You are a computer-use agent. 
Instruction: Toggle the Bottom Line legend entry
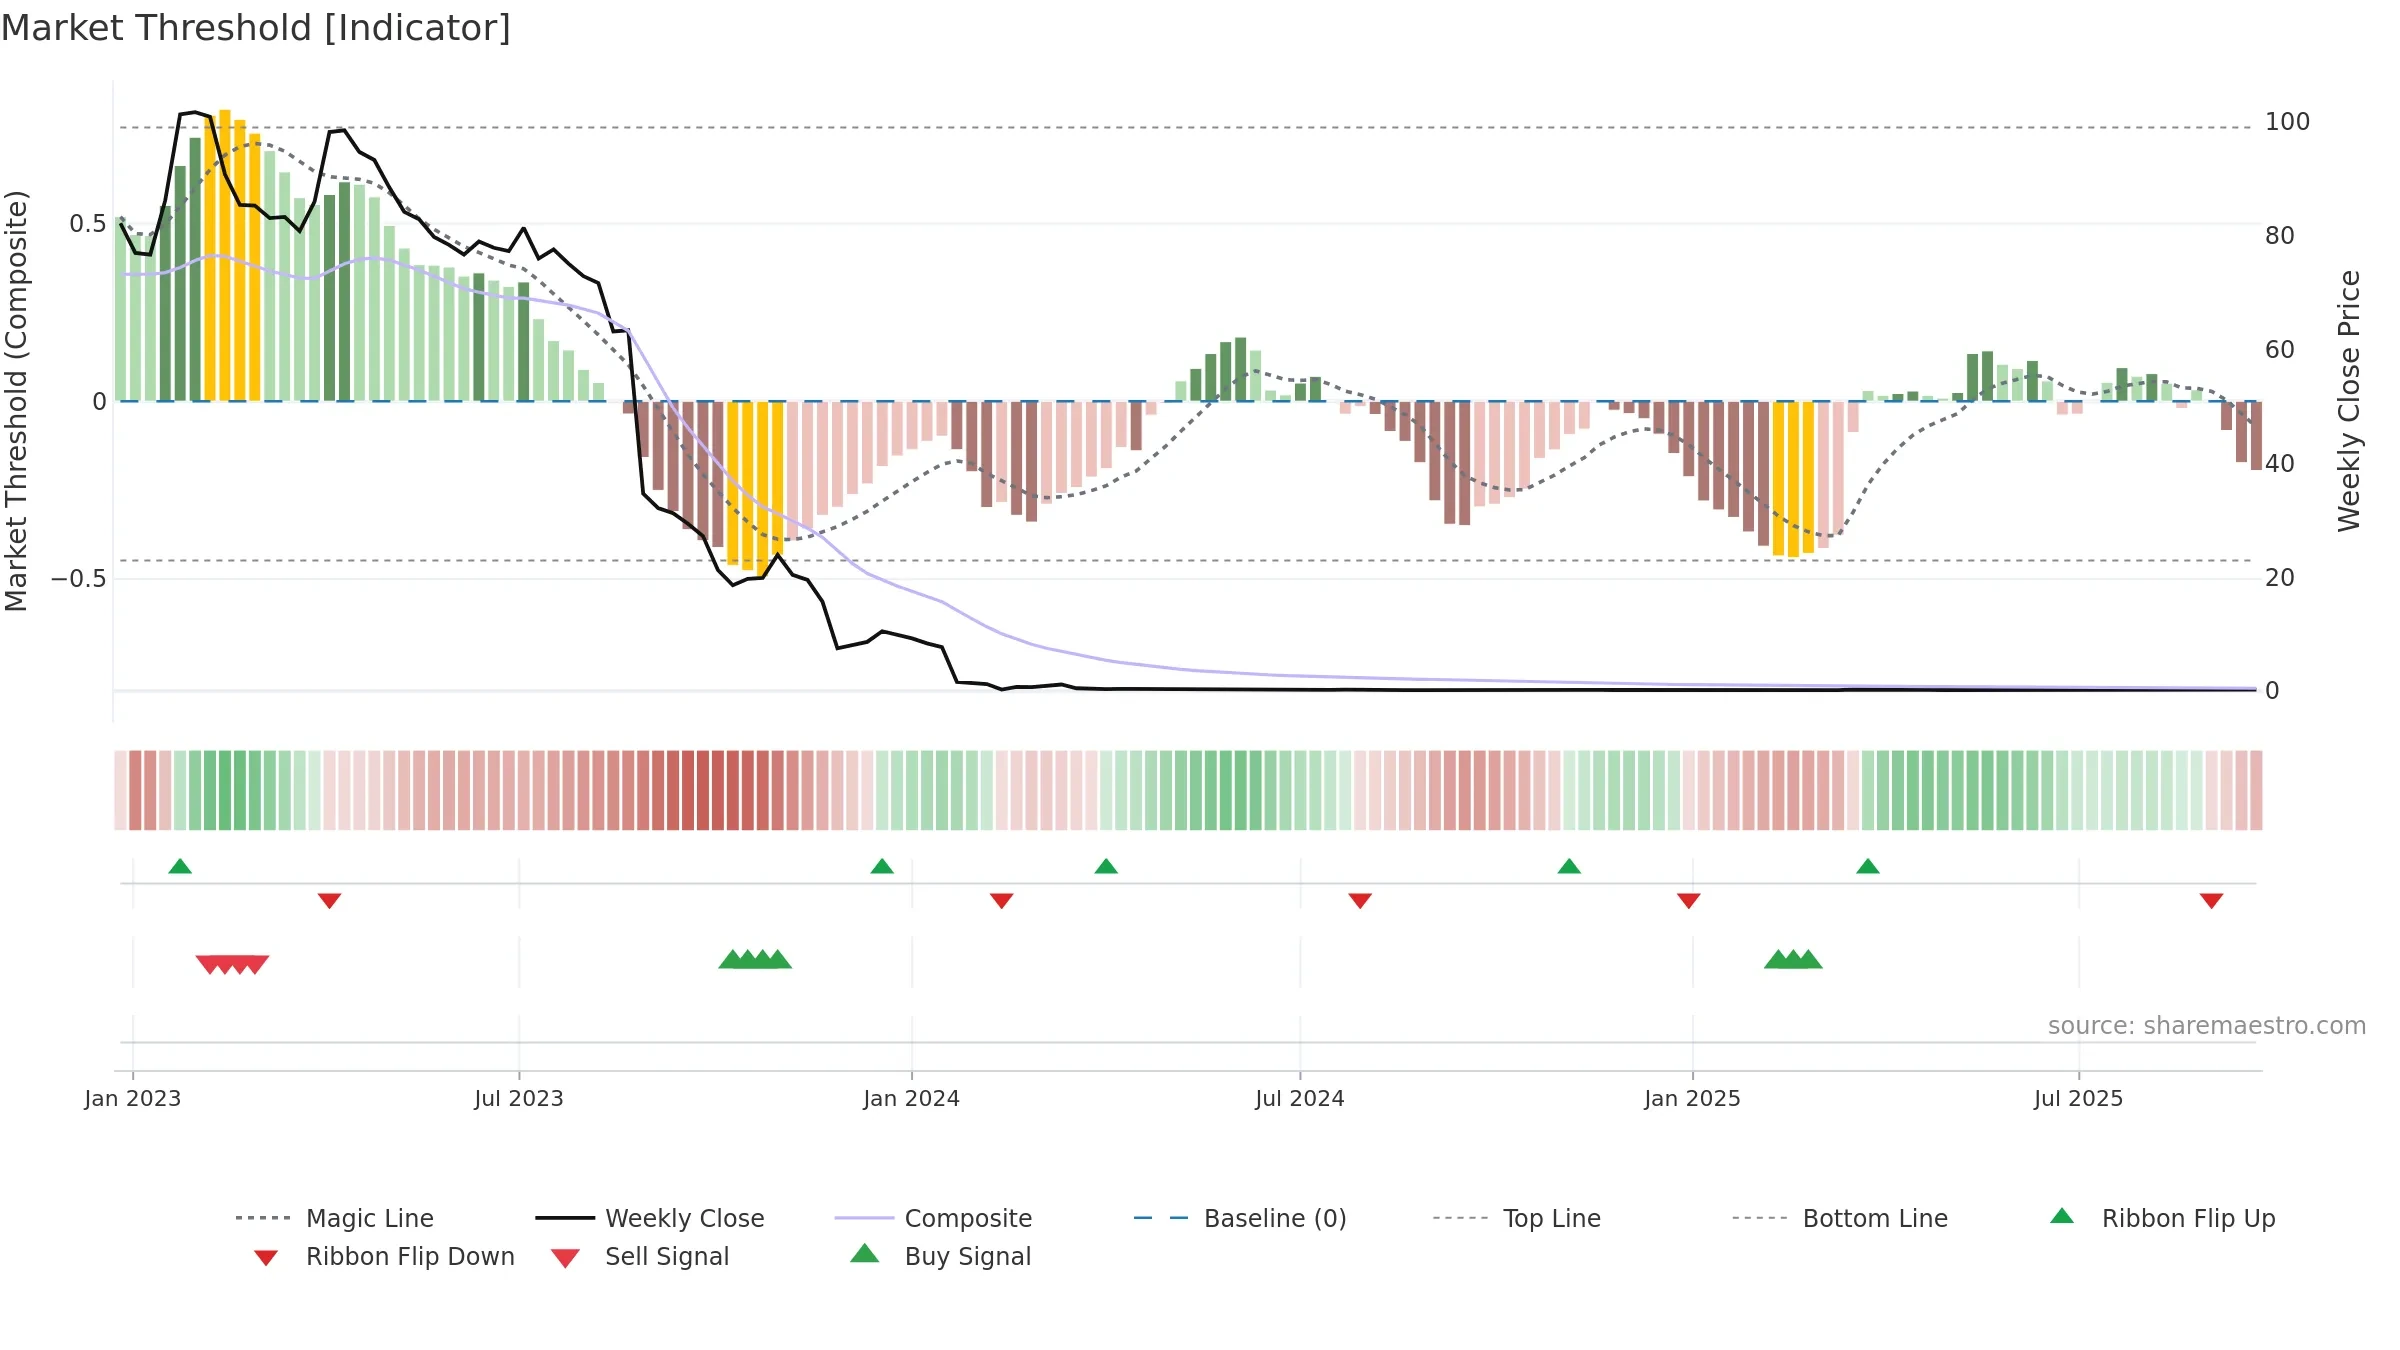point(1840,1218)
